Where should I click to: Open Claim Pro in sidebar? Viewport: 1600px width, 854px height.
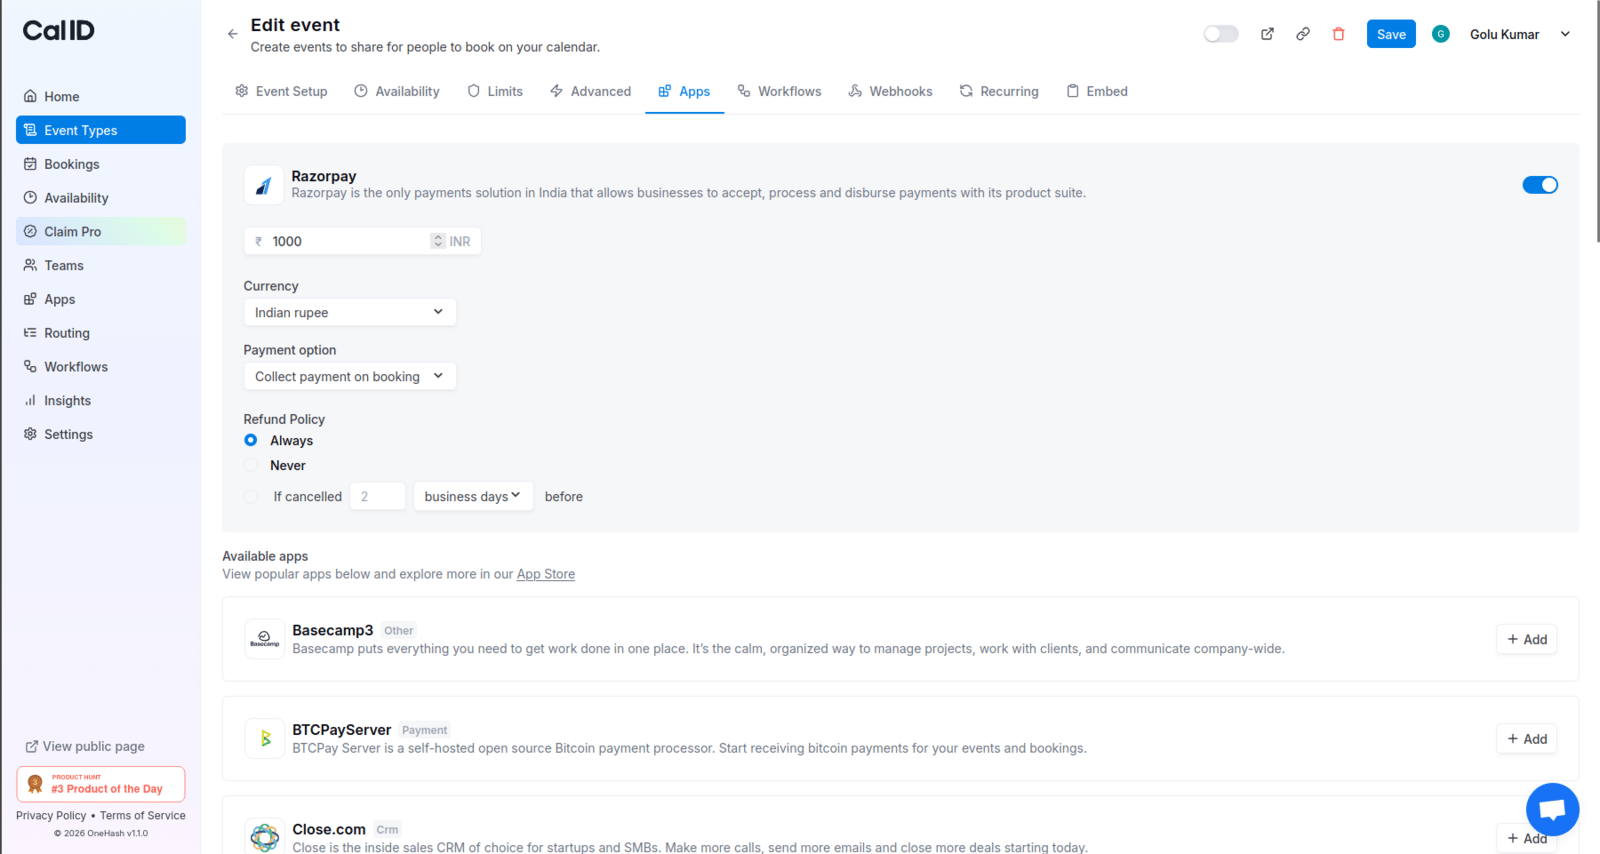(x=101, y=231)
